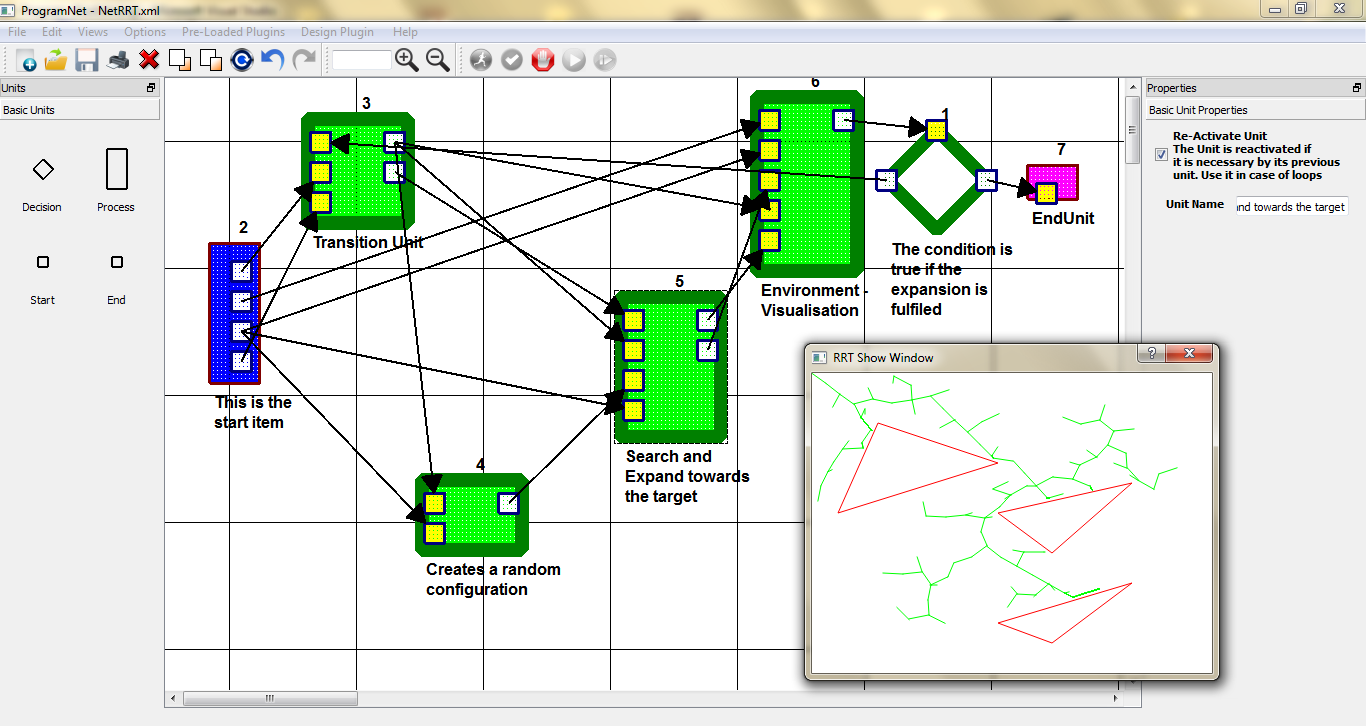Click the New document toolbar icon
This screenshot has width=1366, height=726.
coord(26,60)
